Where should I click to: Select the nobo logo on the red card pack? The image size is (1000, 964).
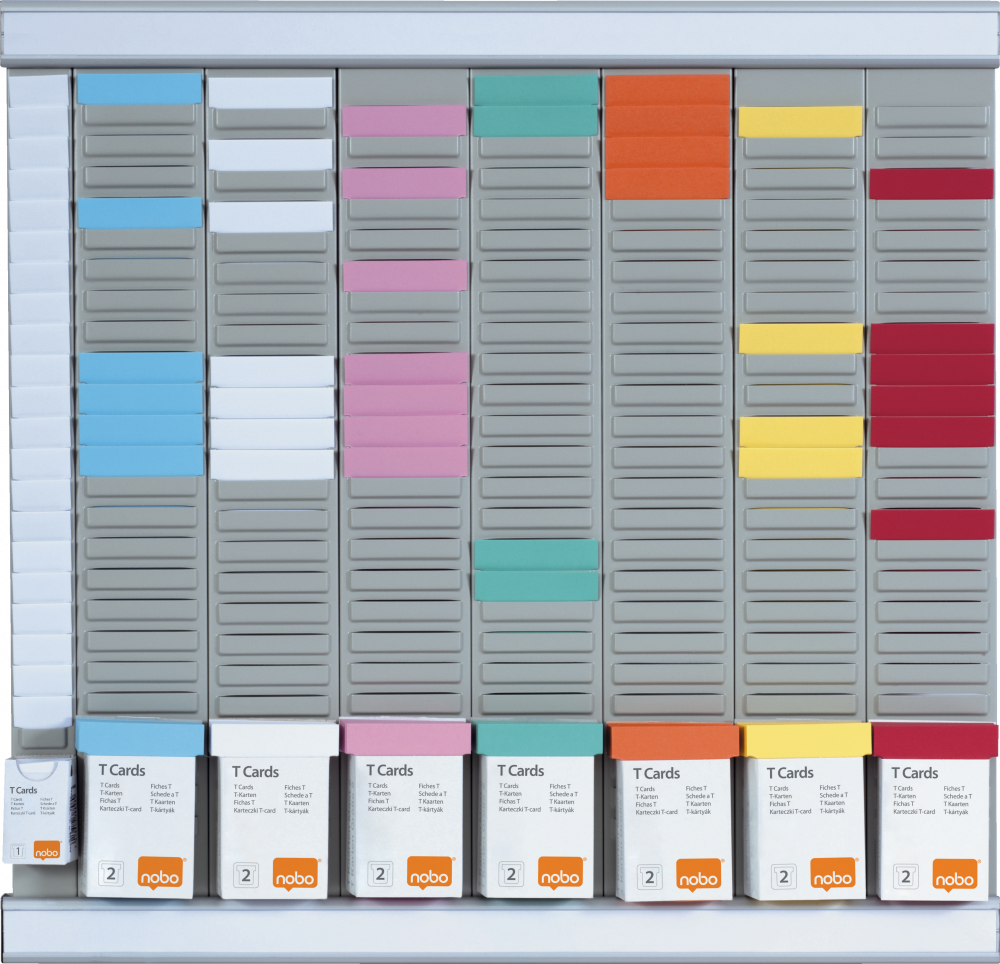coord(955,875)
